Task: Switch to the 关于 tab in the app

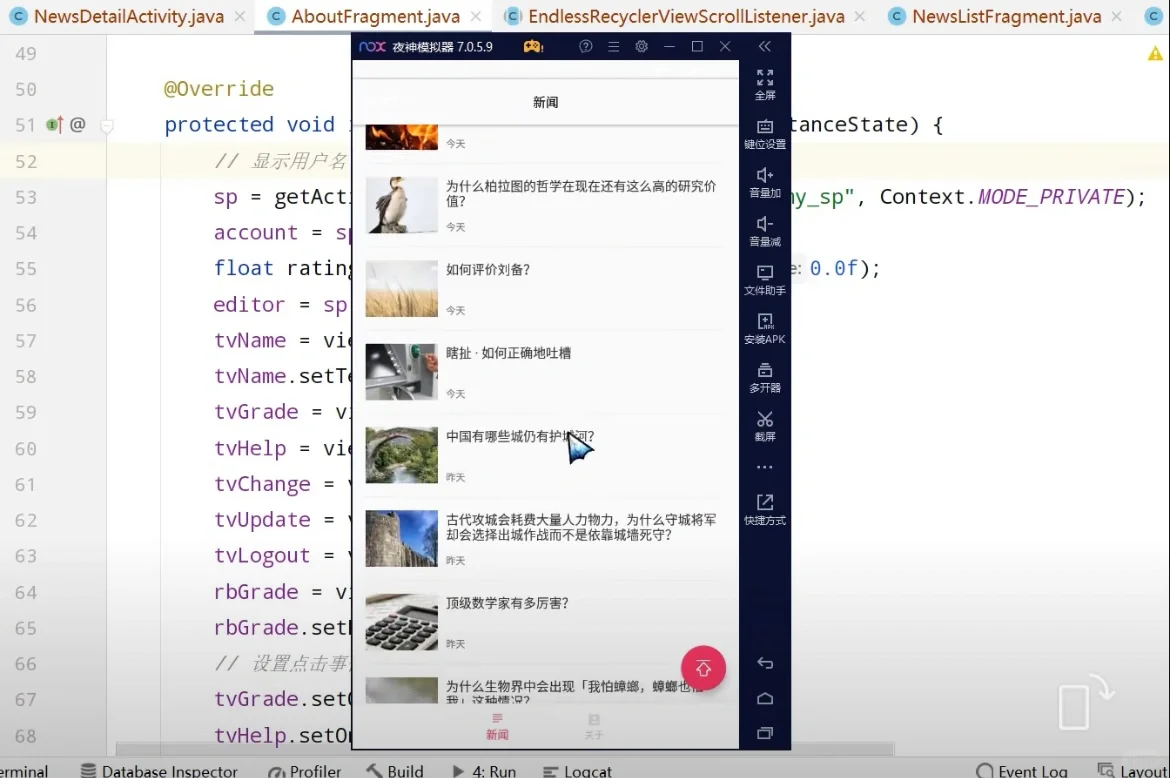Action: (593, 727)
